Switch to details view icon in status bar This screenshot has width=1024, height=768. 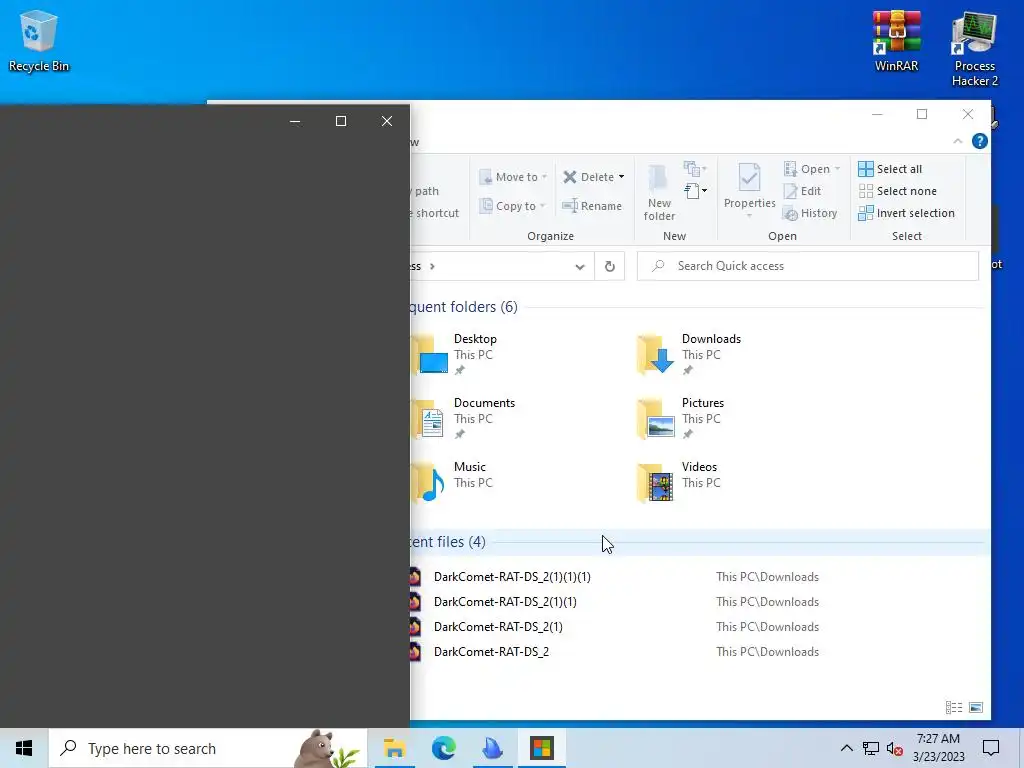point(953,707)
